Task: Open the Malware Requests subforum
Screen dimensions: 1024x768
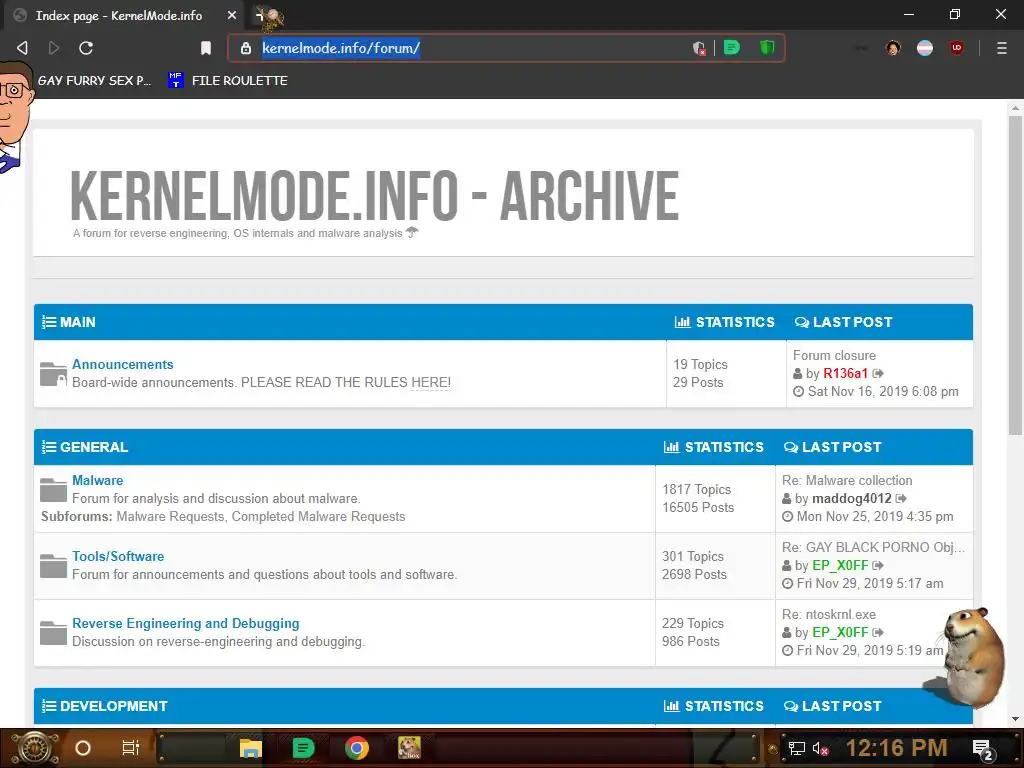Action: tap(170, 516)
